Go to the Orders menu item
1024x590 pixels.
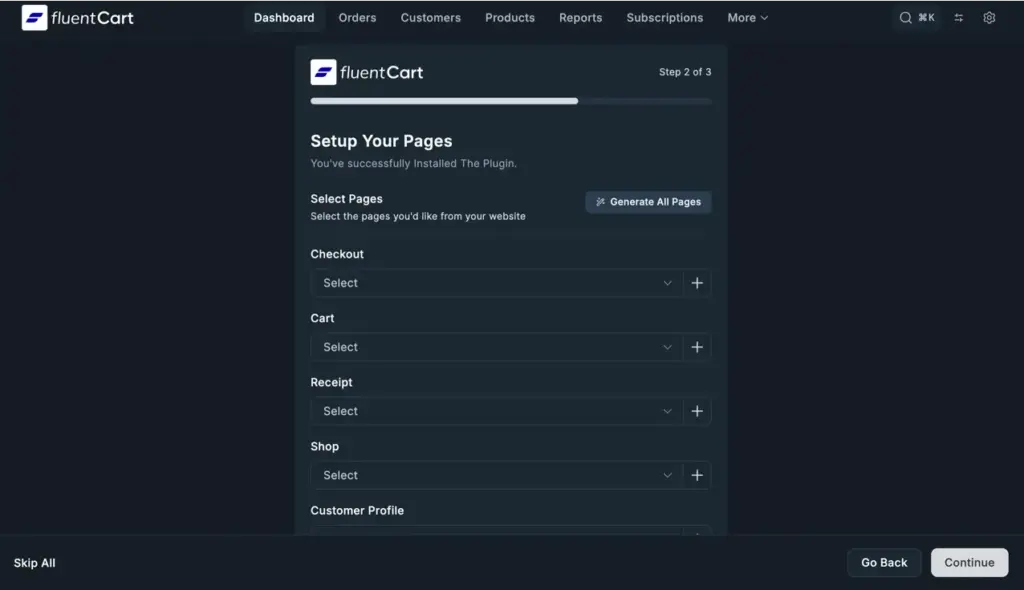[x=357, y=18]
